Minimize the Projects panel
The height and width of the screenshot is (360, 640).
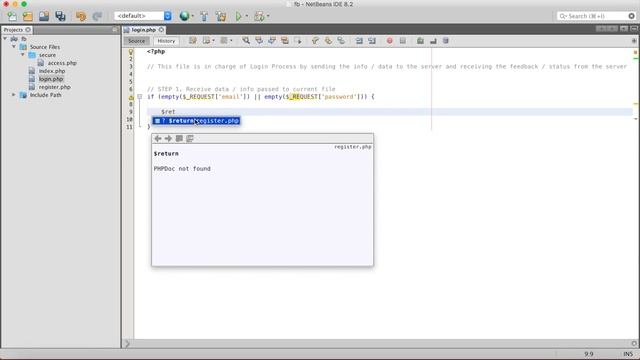(x=115, y=30)
